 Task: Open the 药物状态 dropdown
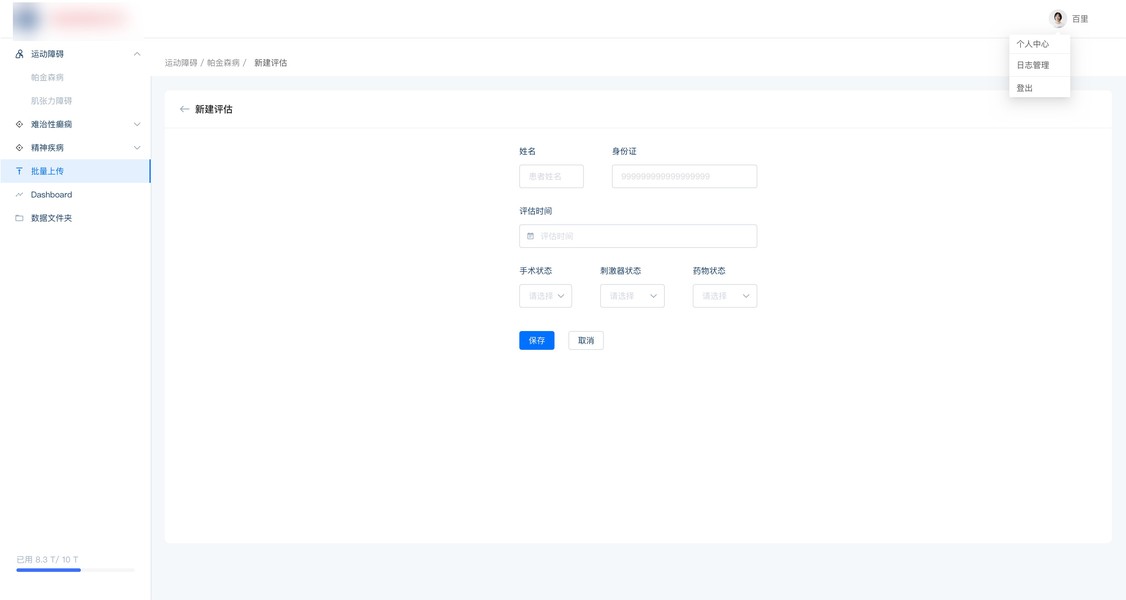point(725,296)
